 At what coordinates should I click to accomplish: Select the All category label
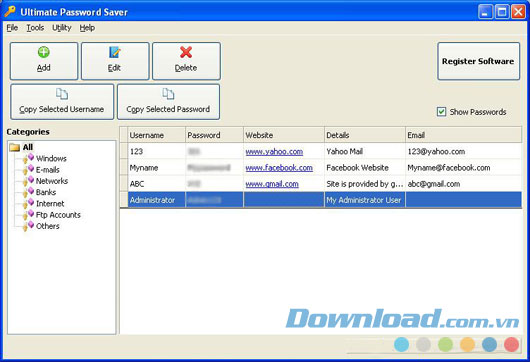pyautogui.click(x=28, y=147)
